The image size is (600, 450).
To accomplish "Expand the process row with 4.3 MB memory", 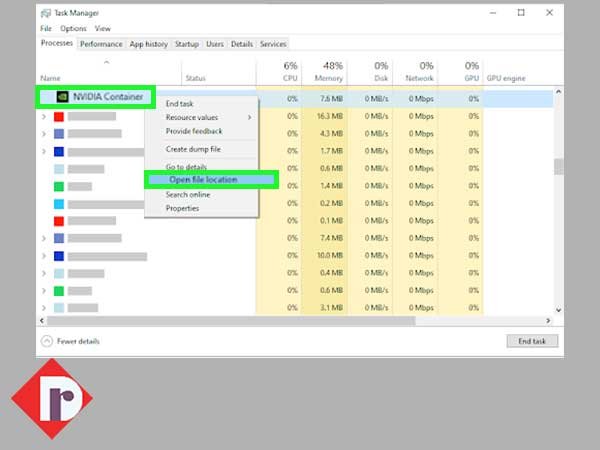I will click(x=44, y=134).
